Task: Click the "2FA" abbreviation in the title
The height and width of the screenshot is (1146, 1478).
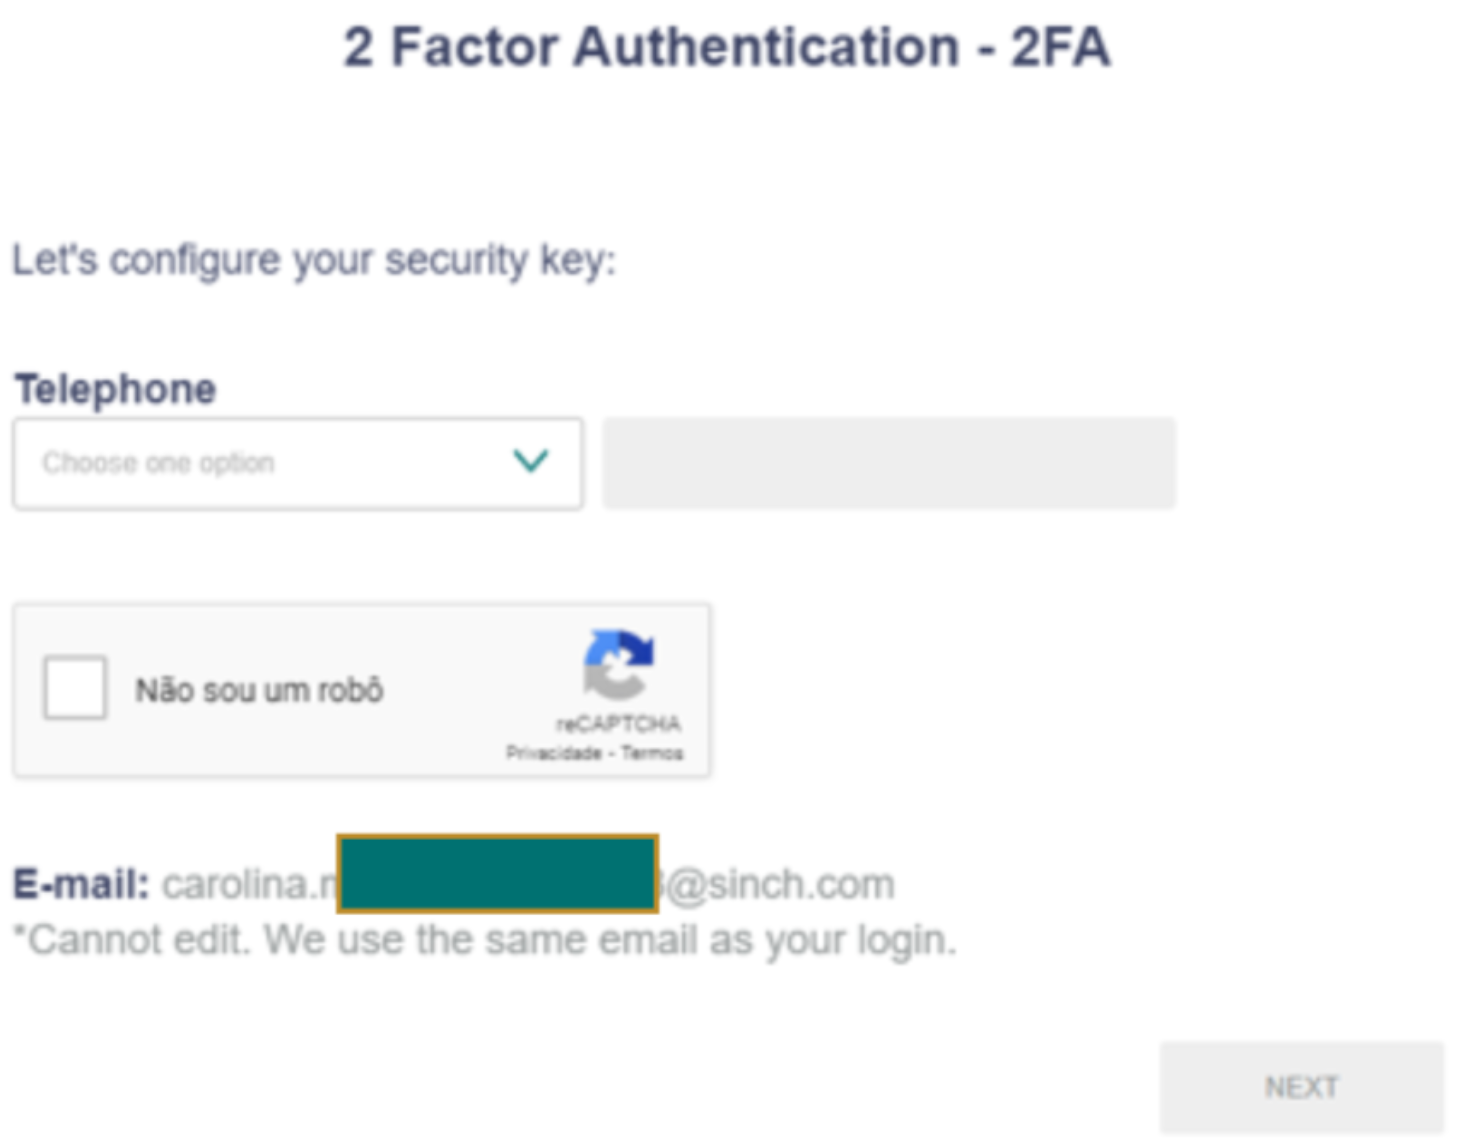Action: (x=1060, y=47)
